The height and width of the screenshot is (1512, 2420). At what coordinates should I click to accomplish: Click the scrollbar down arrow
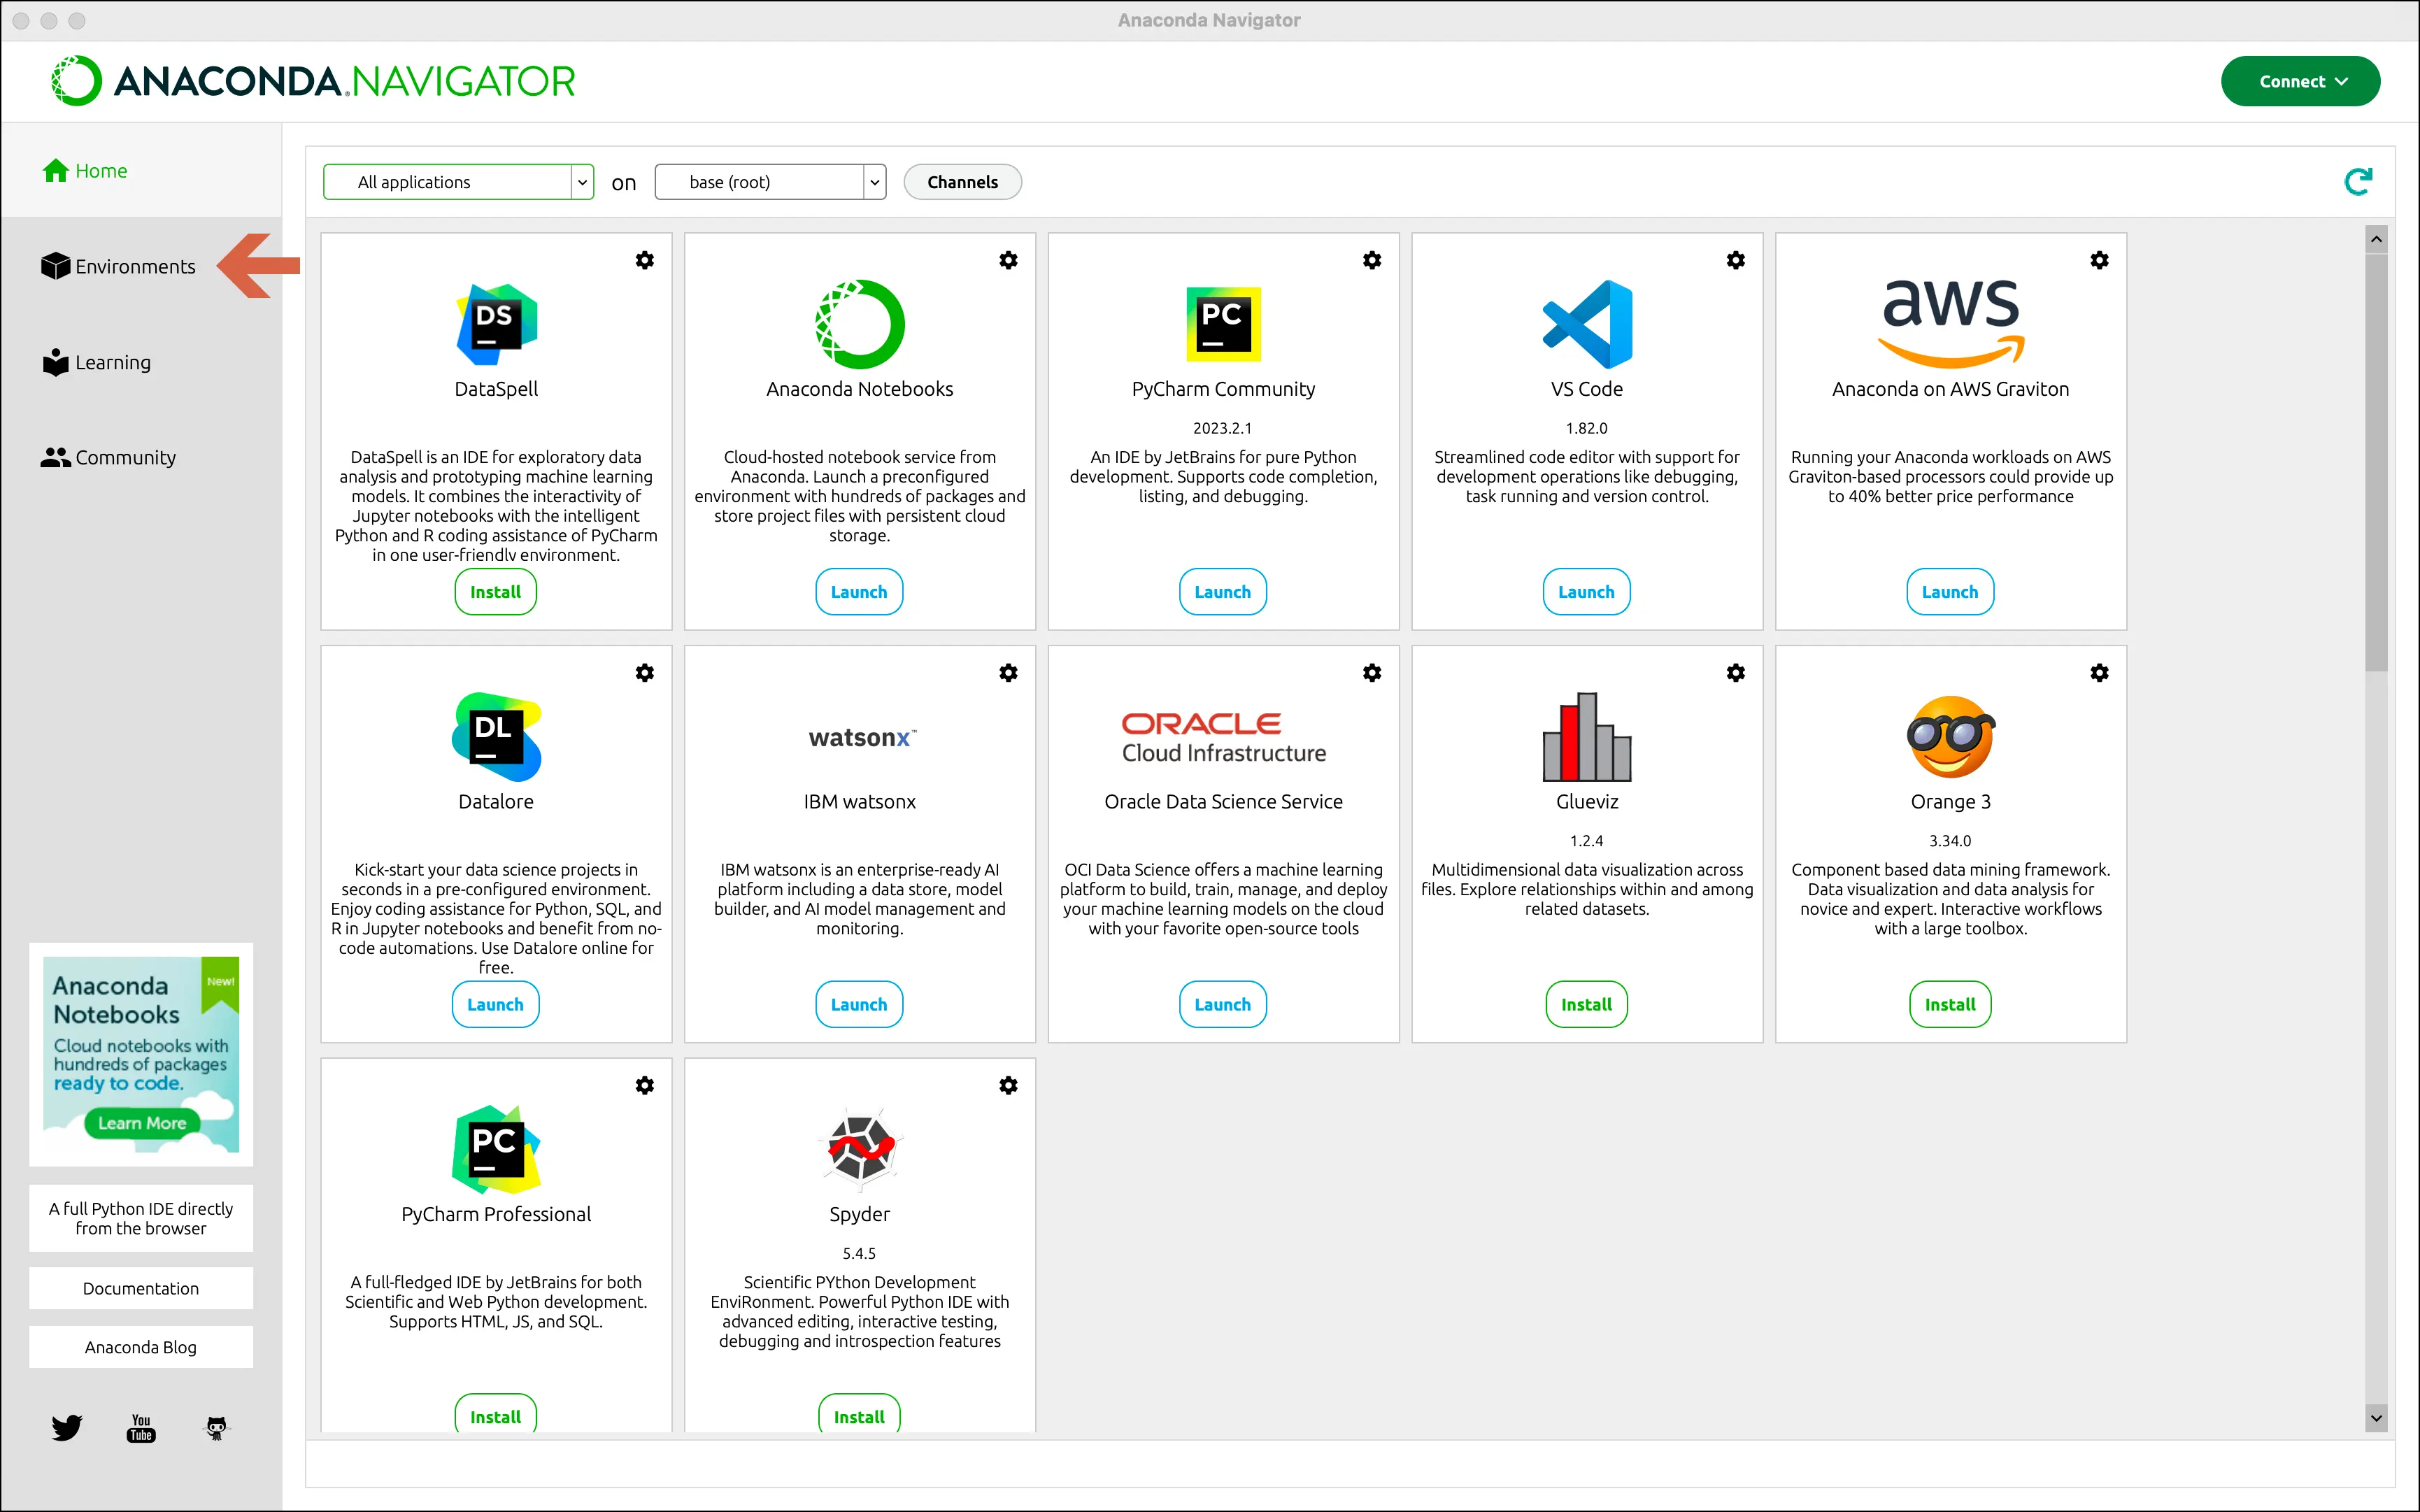[x=2377, y=1419]
